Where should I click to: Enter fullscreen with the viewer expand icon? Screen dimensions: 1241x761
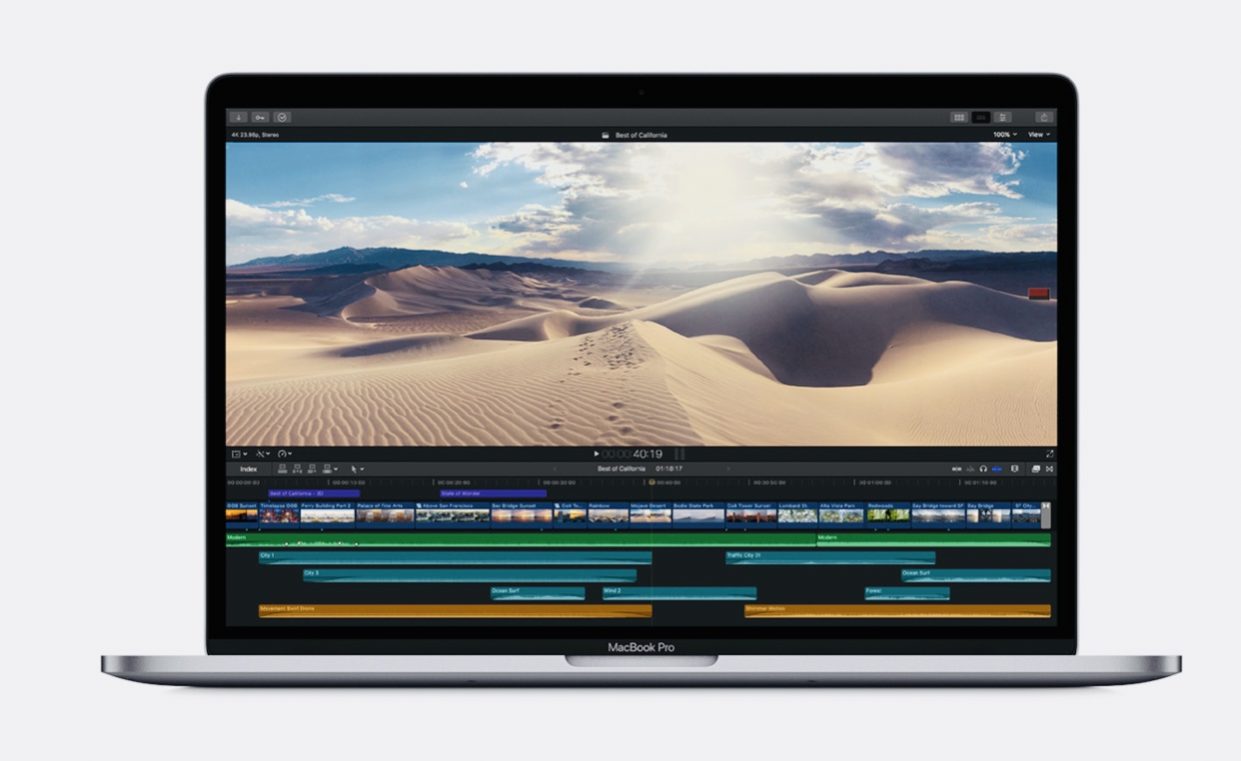tap(1051, 453)
